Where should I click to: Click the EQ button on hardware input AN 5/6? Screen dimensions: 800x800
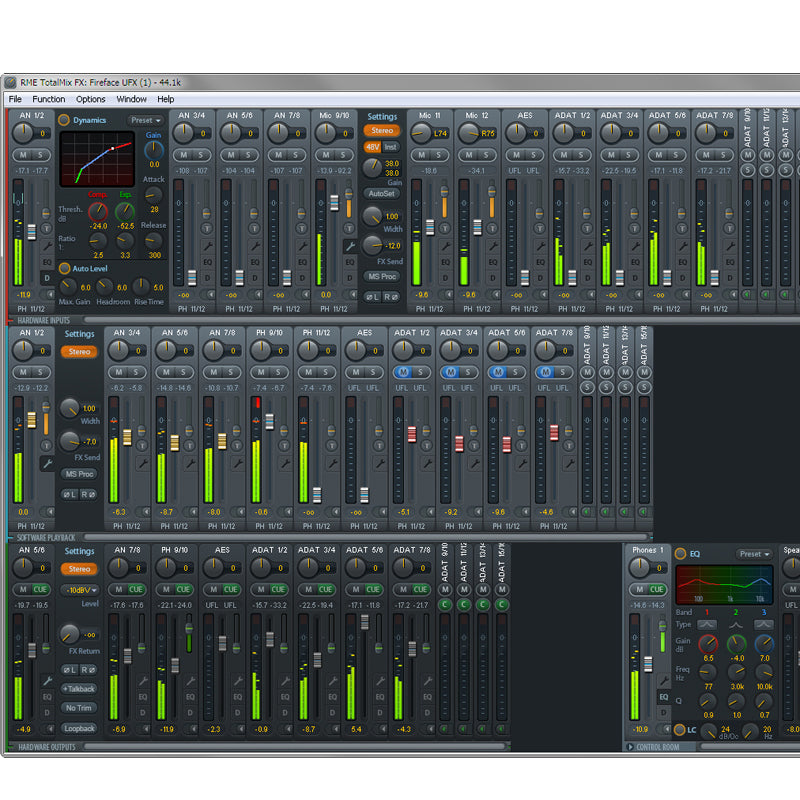(x=255, y=262)
